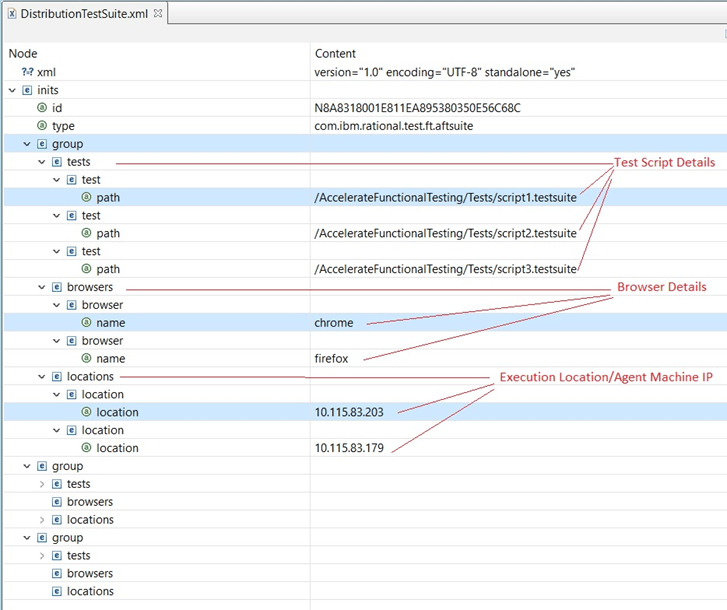727x610 pixels.
Task: Collapse the highlighted first group node
Action: (27, 144)
